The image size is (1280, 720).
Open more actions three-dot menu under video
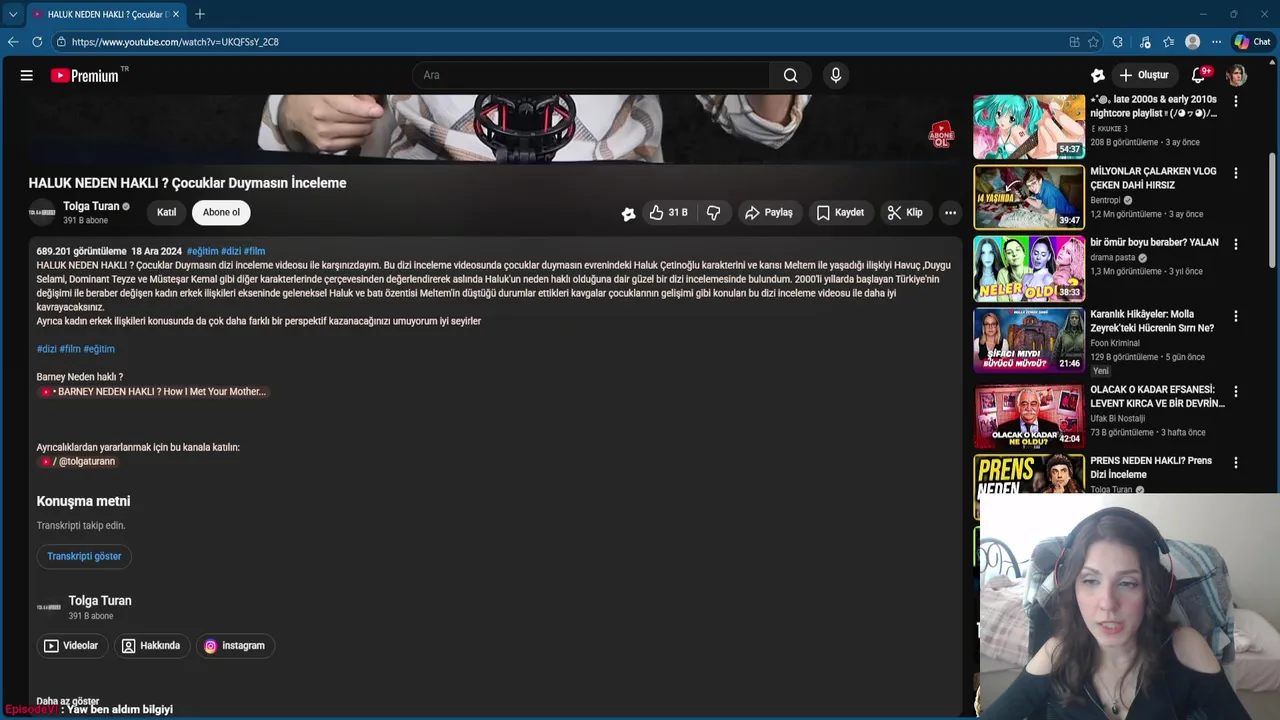click(950, 212)
